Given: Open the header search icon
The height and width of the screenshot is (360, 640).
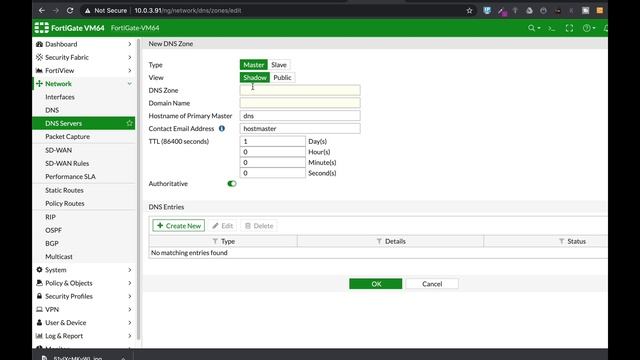Looking at the screenshot, I should tap(531, 28).
